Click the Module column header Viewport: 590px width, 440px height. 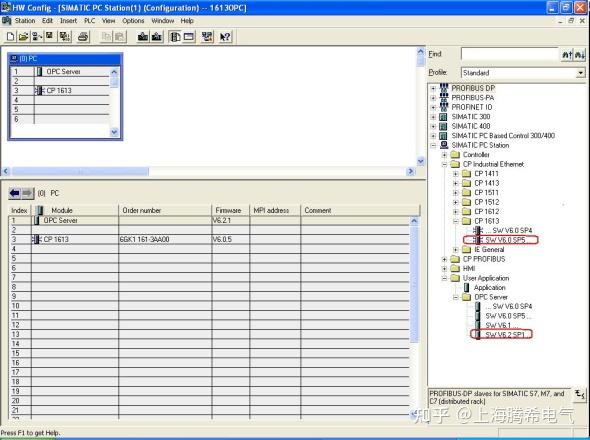click(75, 210)
